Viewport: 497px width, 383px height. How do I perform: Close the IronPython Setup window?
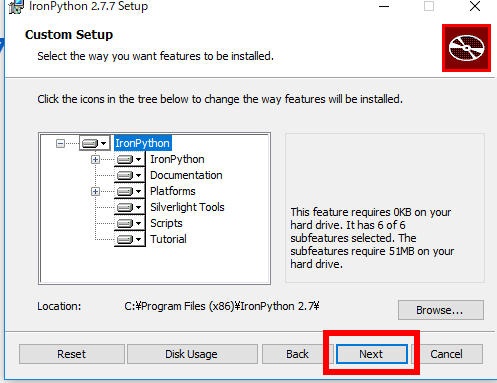[475, 6]
